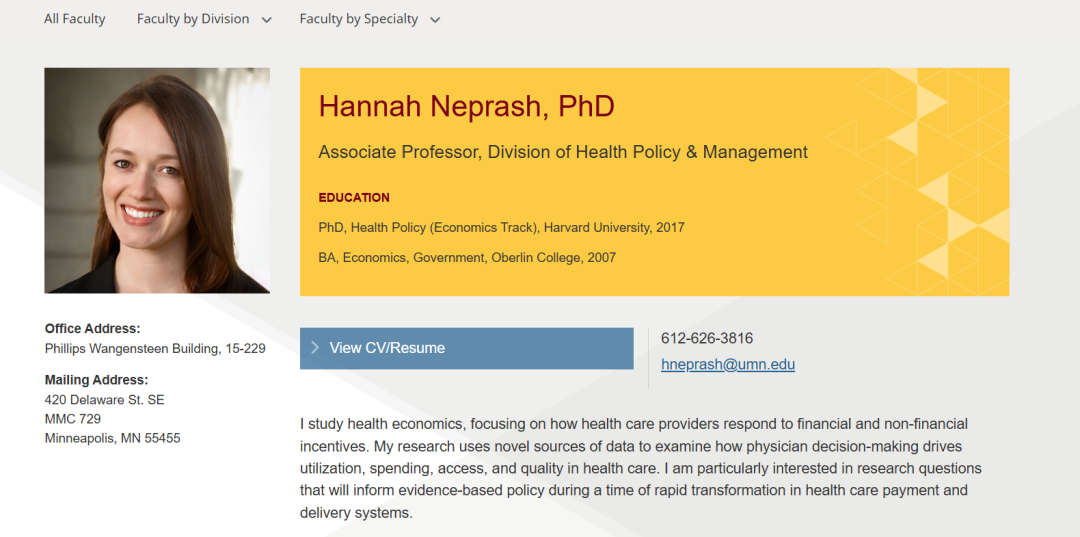Expand the Faculty by Division chevron arrow
The width and height of the screenshot is (1080, 537).
coord(267,20)
